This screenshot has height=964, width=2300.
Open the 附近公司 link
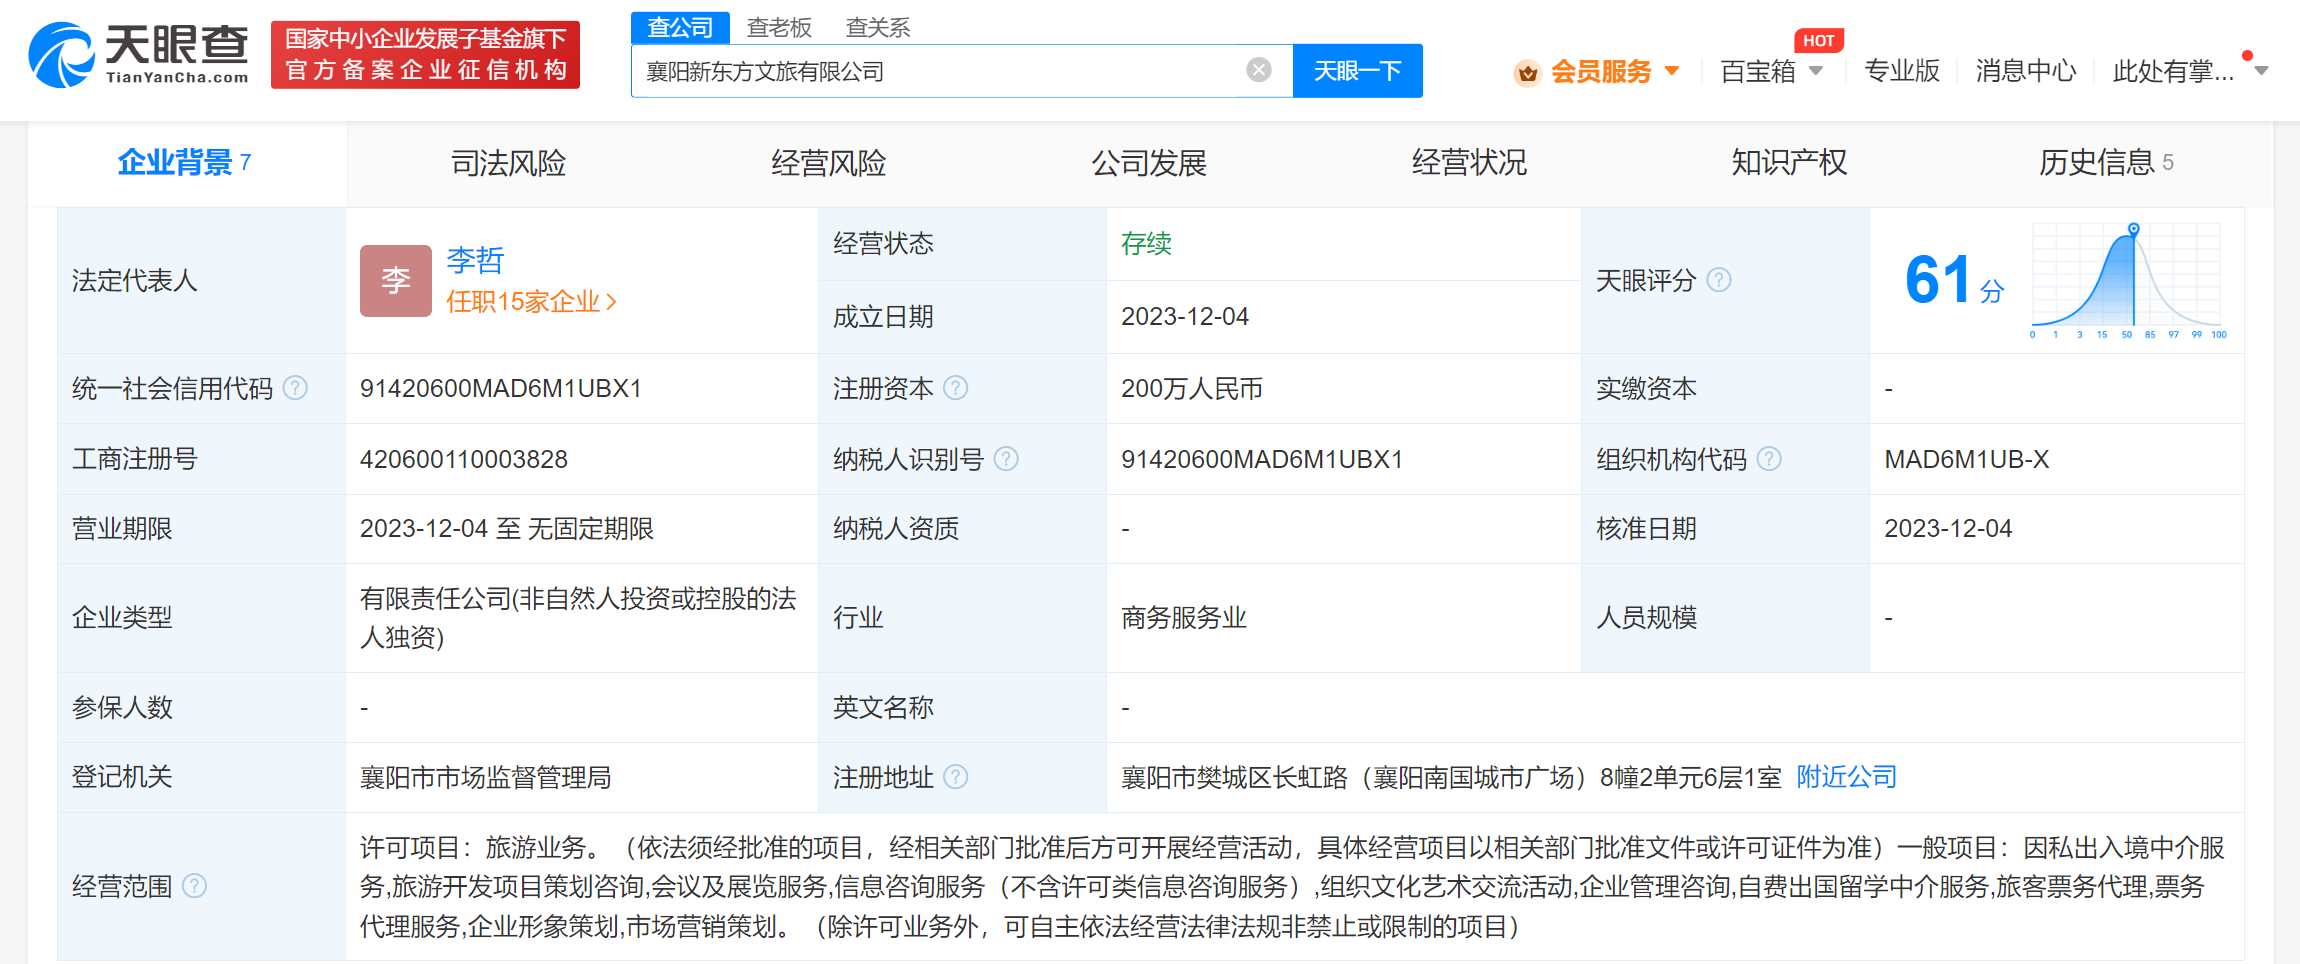1846,777
